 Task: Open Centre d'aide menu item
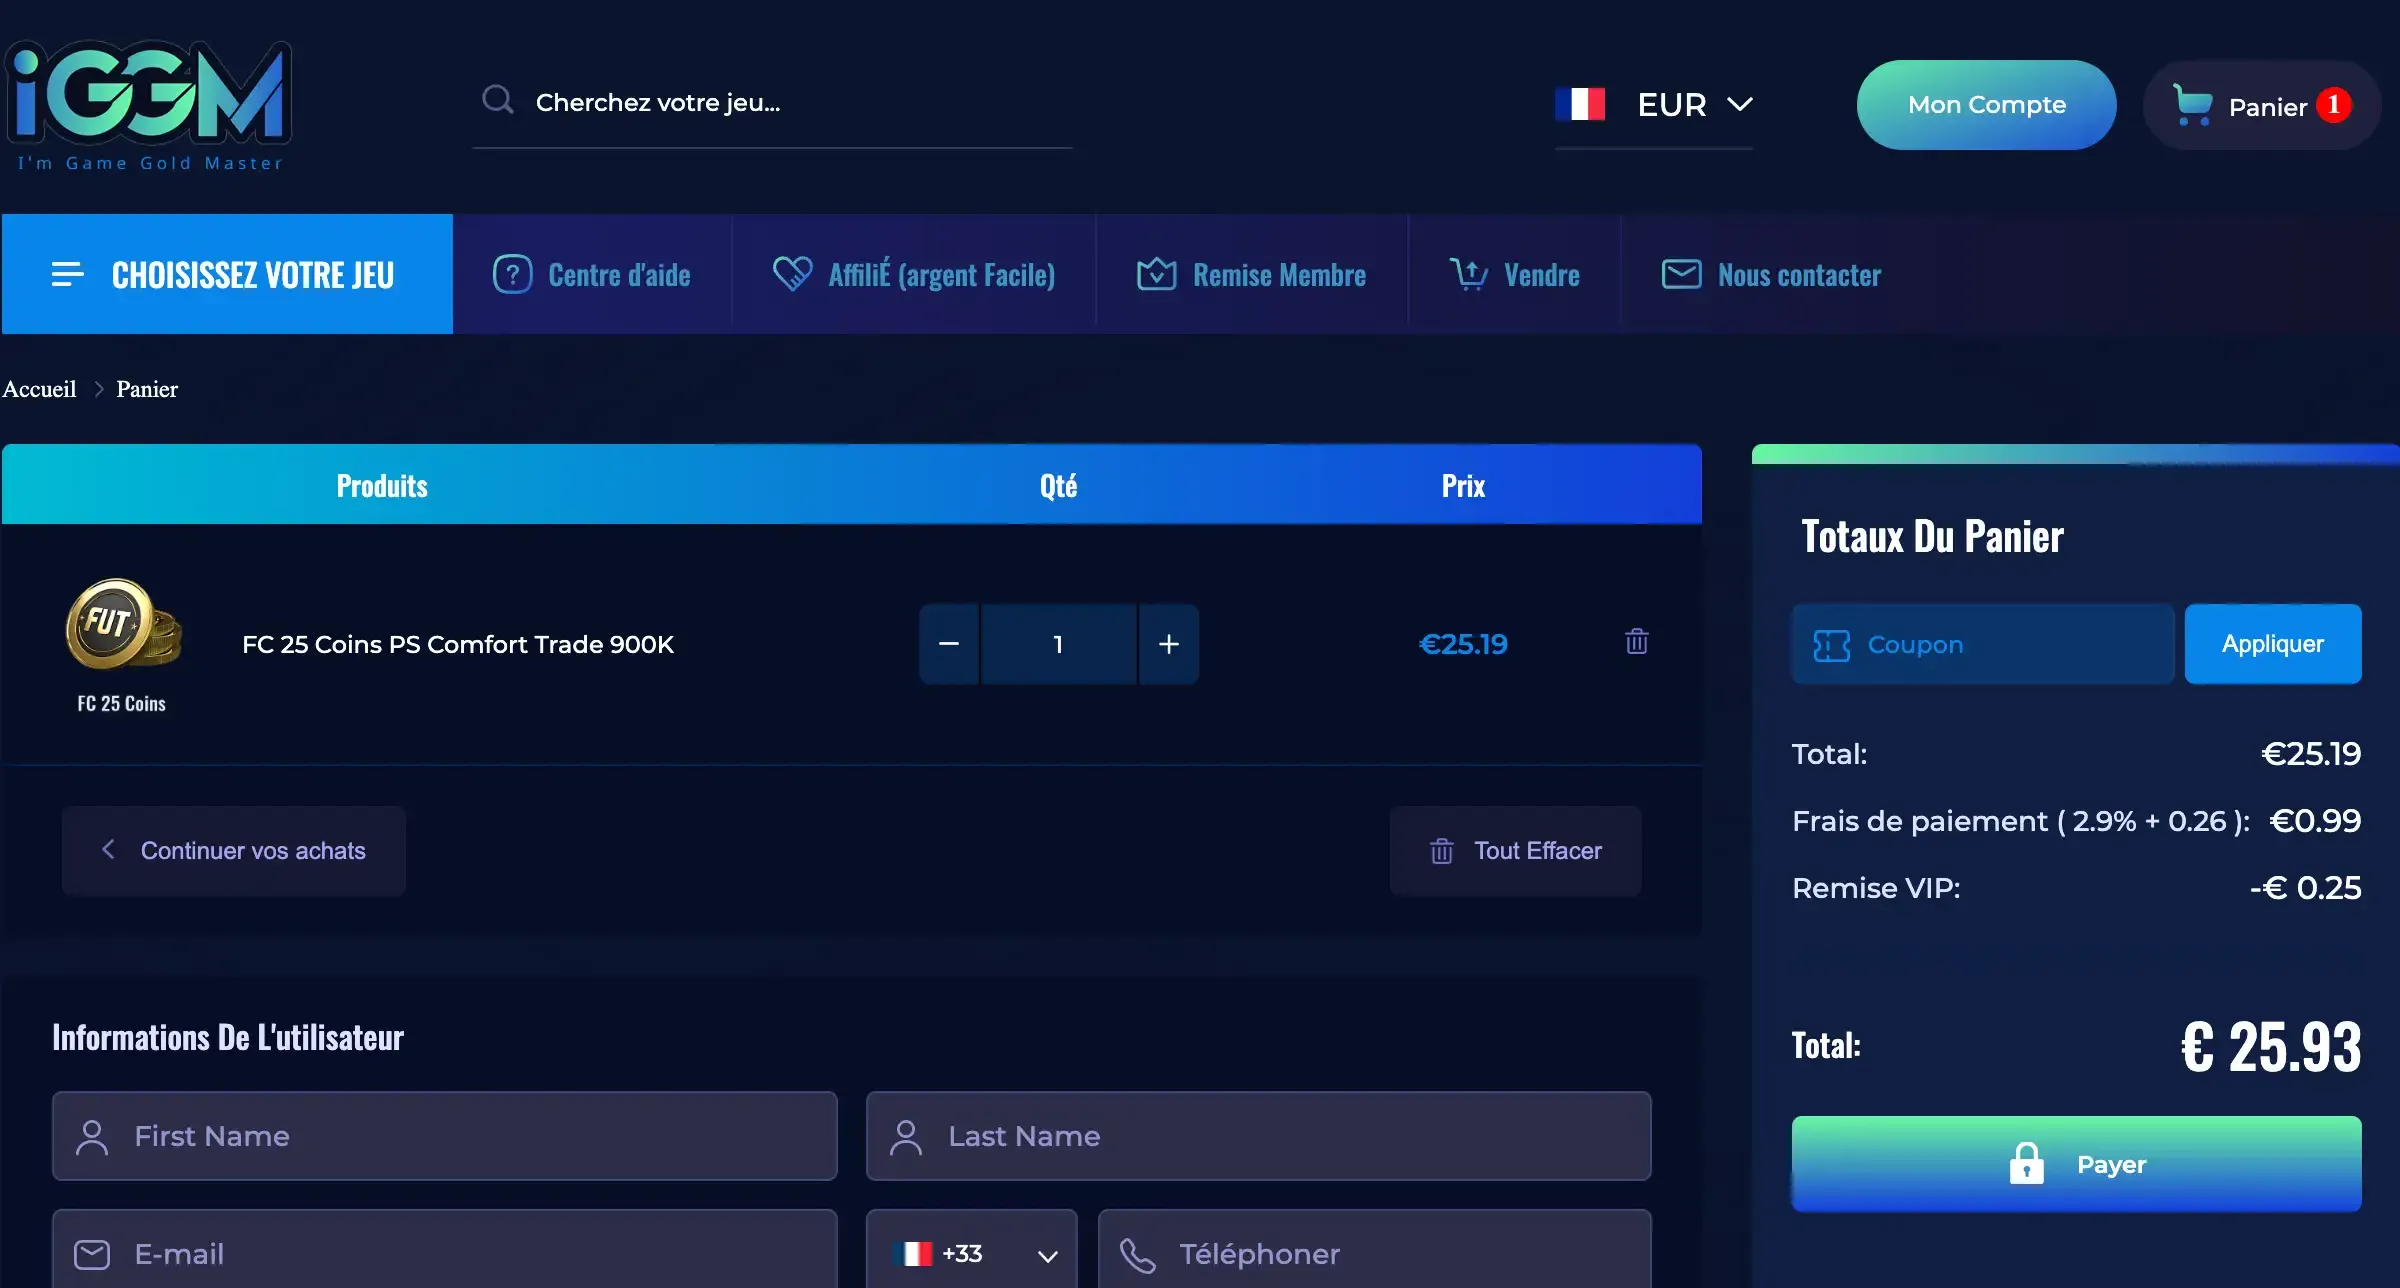592,274
